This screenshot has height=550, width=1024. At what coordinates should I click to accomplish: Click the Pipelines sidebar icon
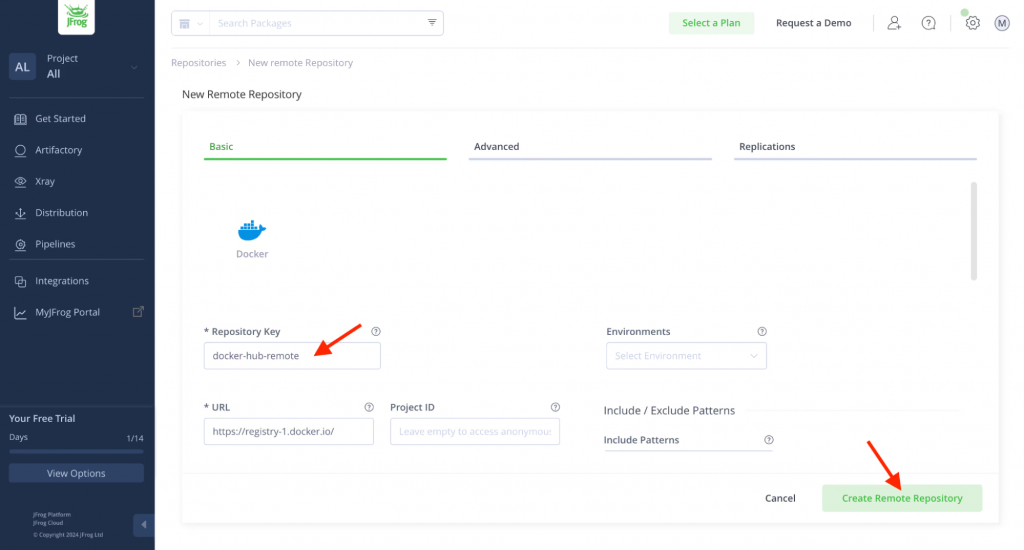pyautogui.click(x=20, y=244)
